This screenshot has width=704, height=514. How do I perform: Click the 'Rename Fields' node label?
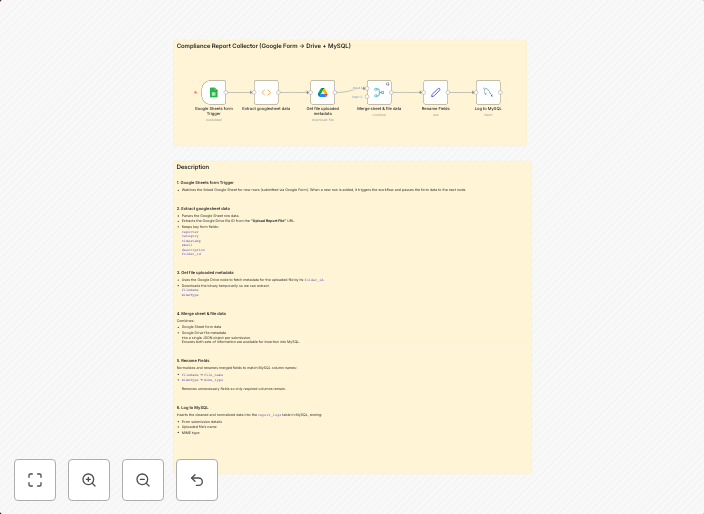(436, 109)
